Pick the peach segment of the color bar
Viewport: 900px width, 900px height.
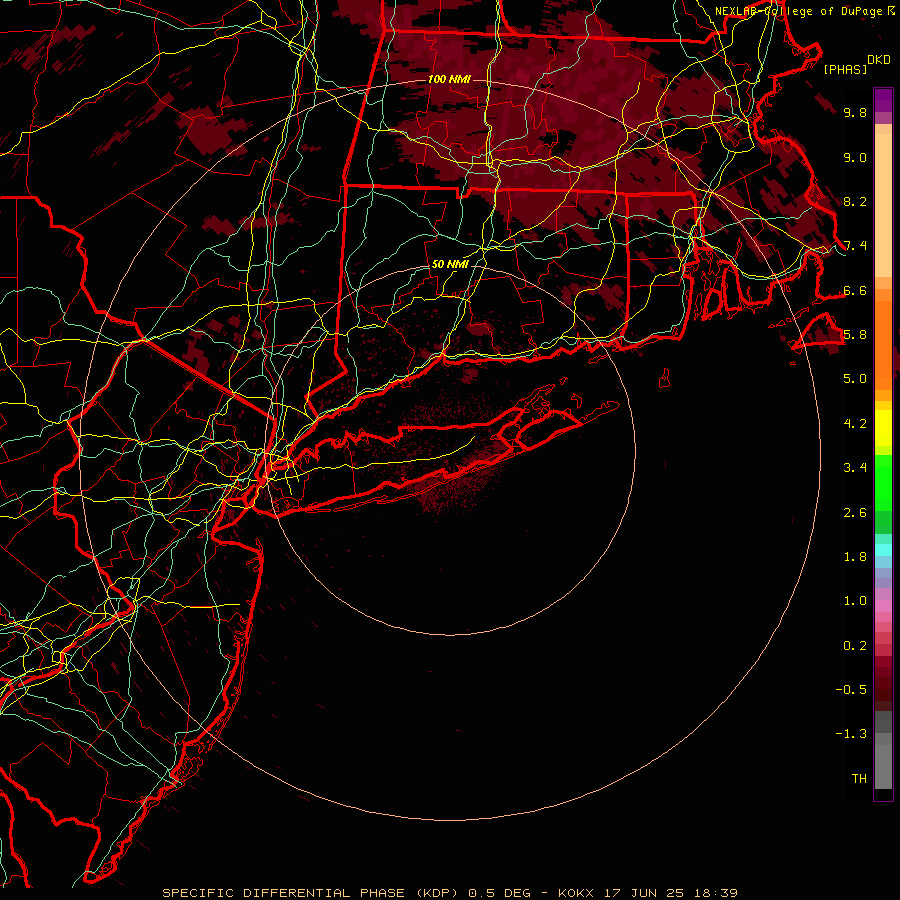(883, 204)
